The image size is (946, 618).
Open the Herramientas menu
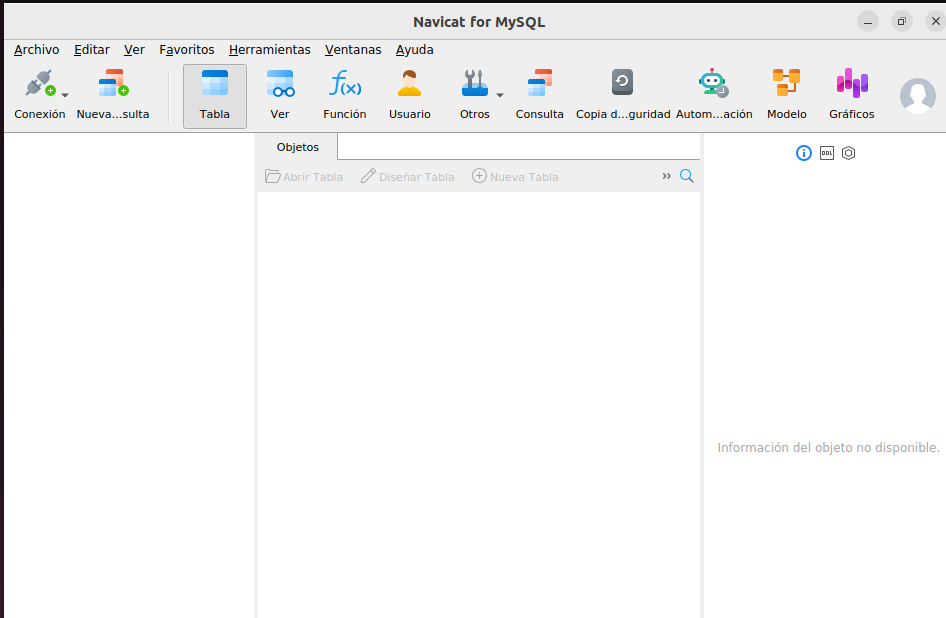(269, 49)
